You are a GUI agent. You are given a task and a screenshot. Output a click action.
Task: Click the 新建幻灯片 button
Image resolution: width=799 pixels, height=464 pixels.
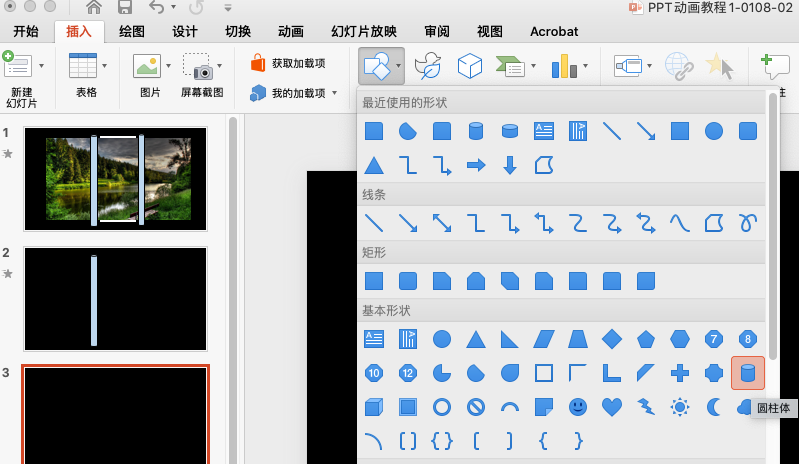point(21,79)
